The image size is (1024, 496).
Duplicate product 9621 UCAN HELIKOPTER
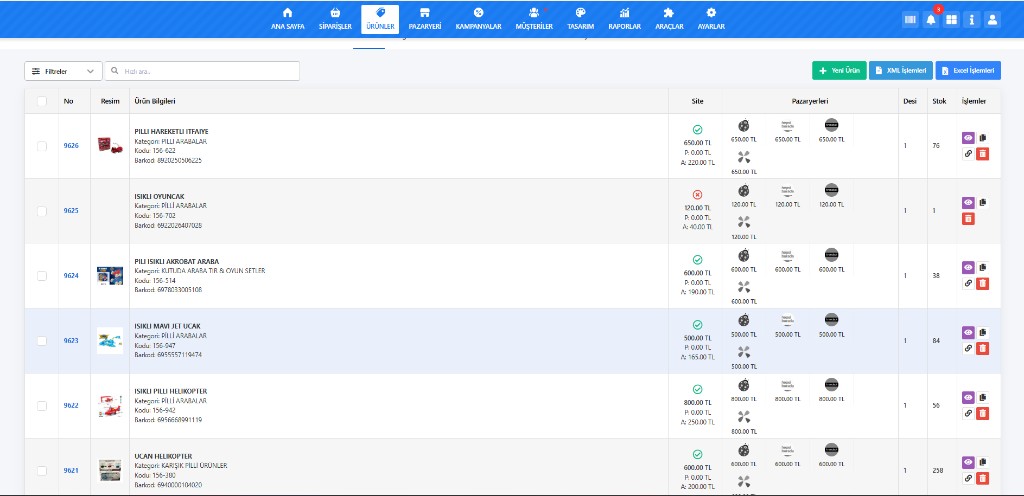pos(984,462)
